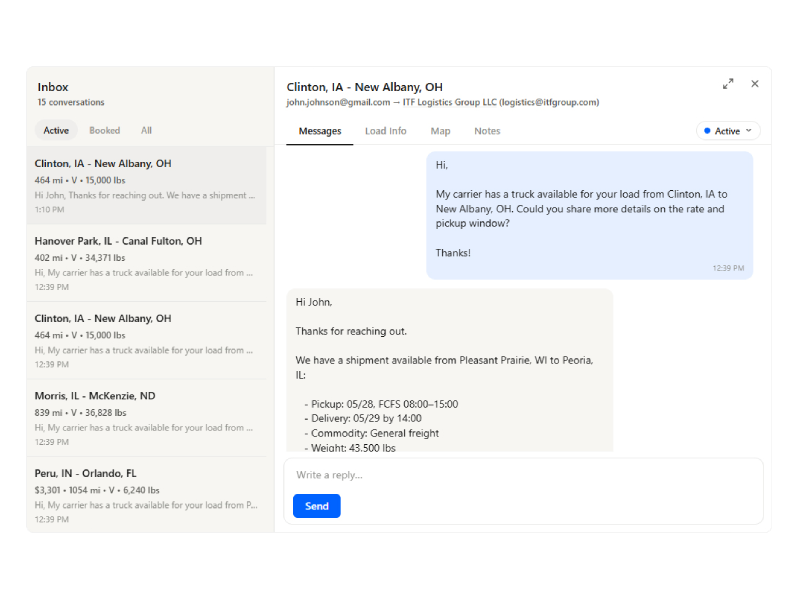Click the Commodity: General freight line

pos(371,433)
